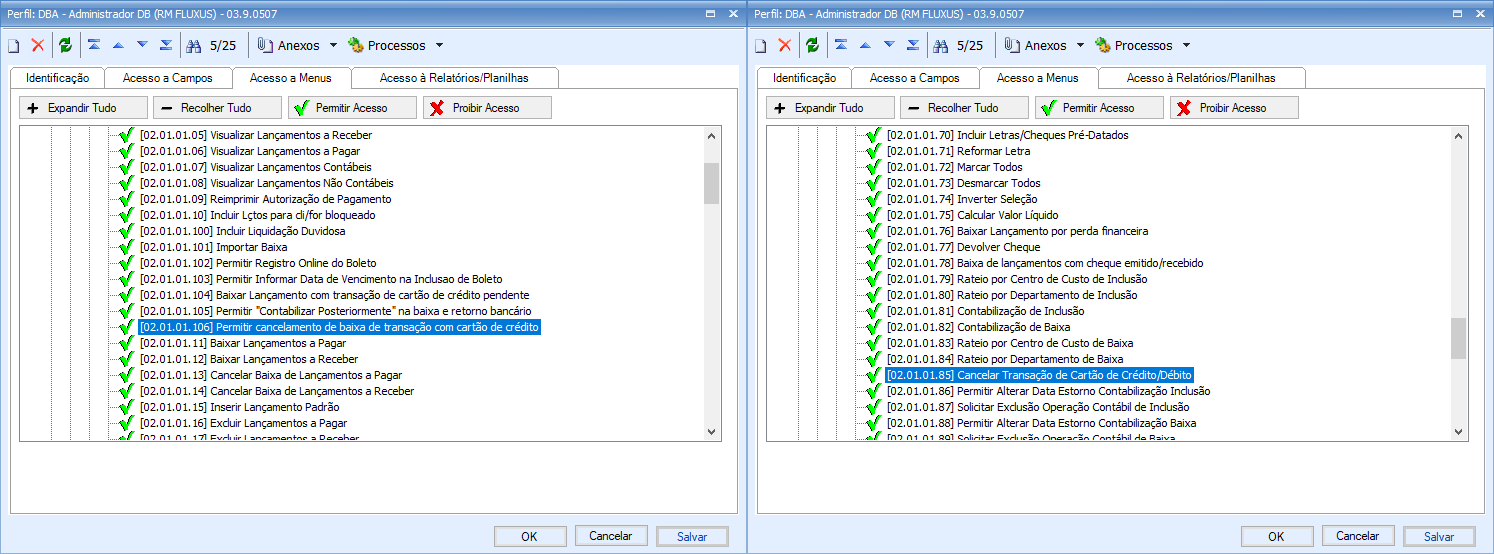Open Acesso à Relatórios/Planilhas tab in left window

pyautogui.click(x=454, y=78)
